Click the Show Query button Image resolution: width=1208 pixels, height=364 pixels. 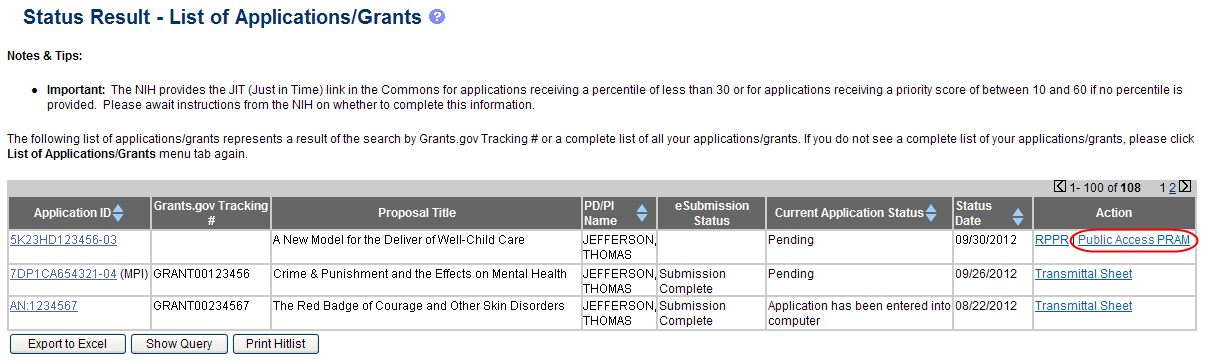coord(179,344)
